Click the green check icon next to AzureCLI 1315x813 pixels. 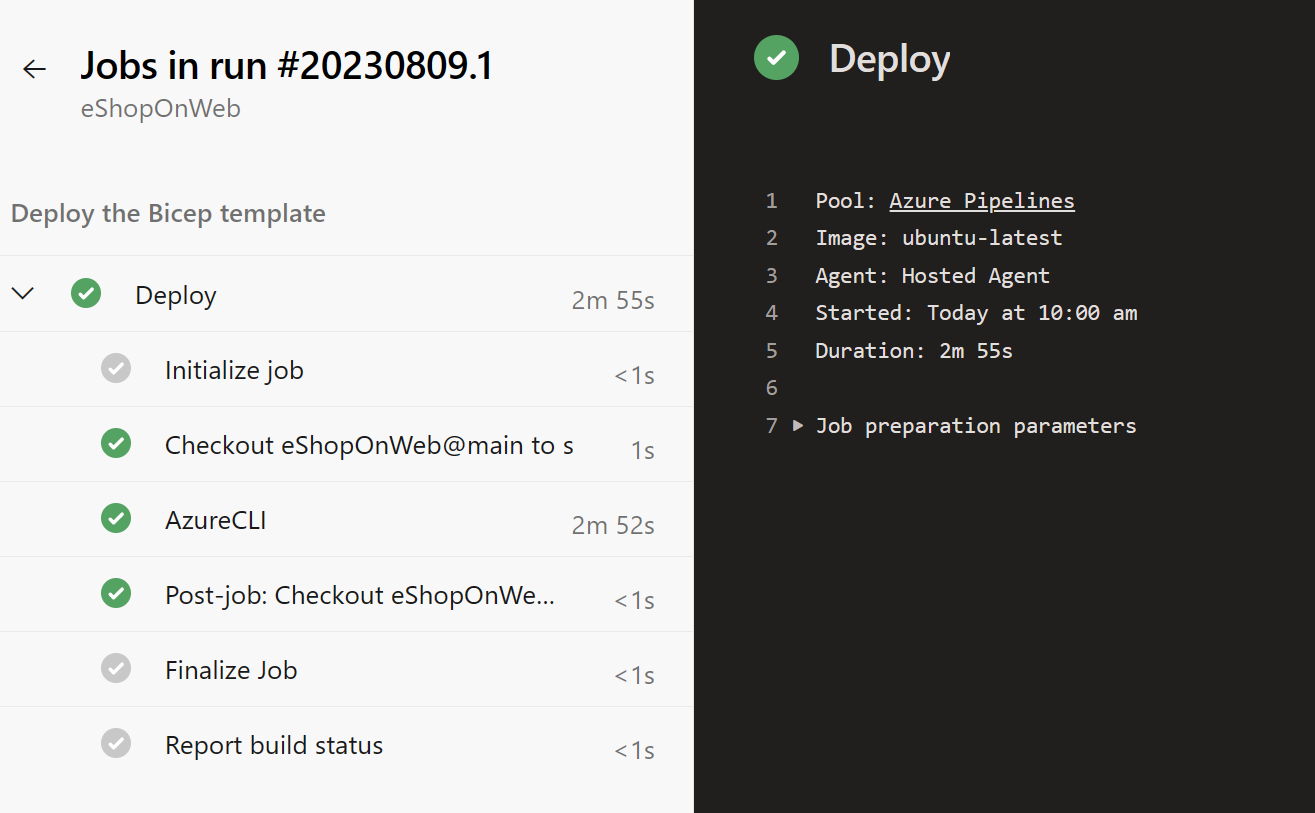[x=116, y=518]
